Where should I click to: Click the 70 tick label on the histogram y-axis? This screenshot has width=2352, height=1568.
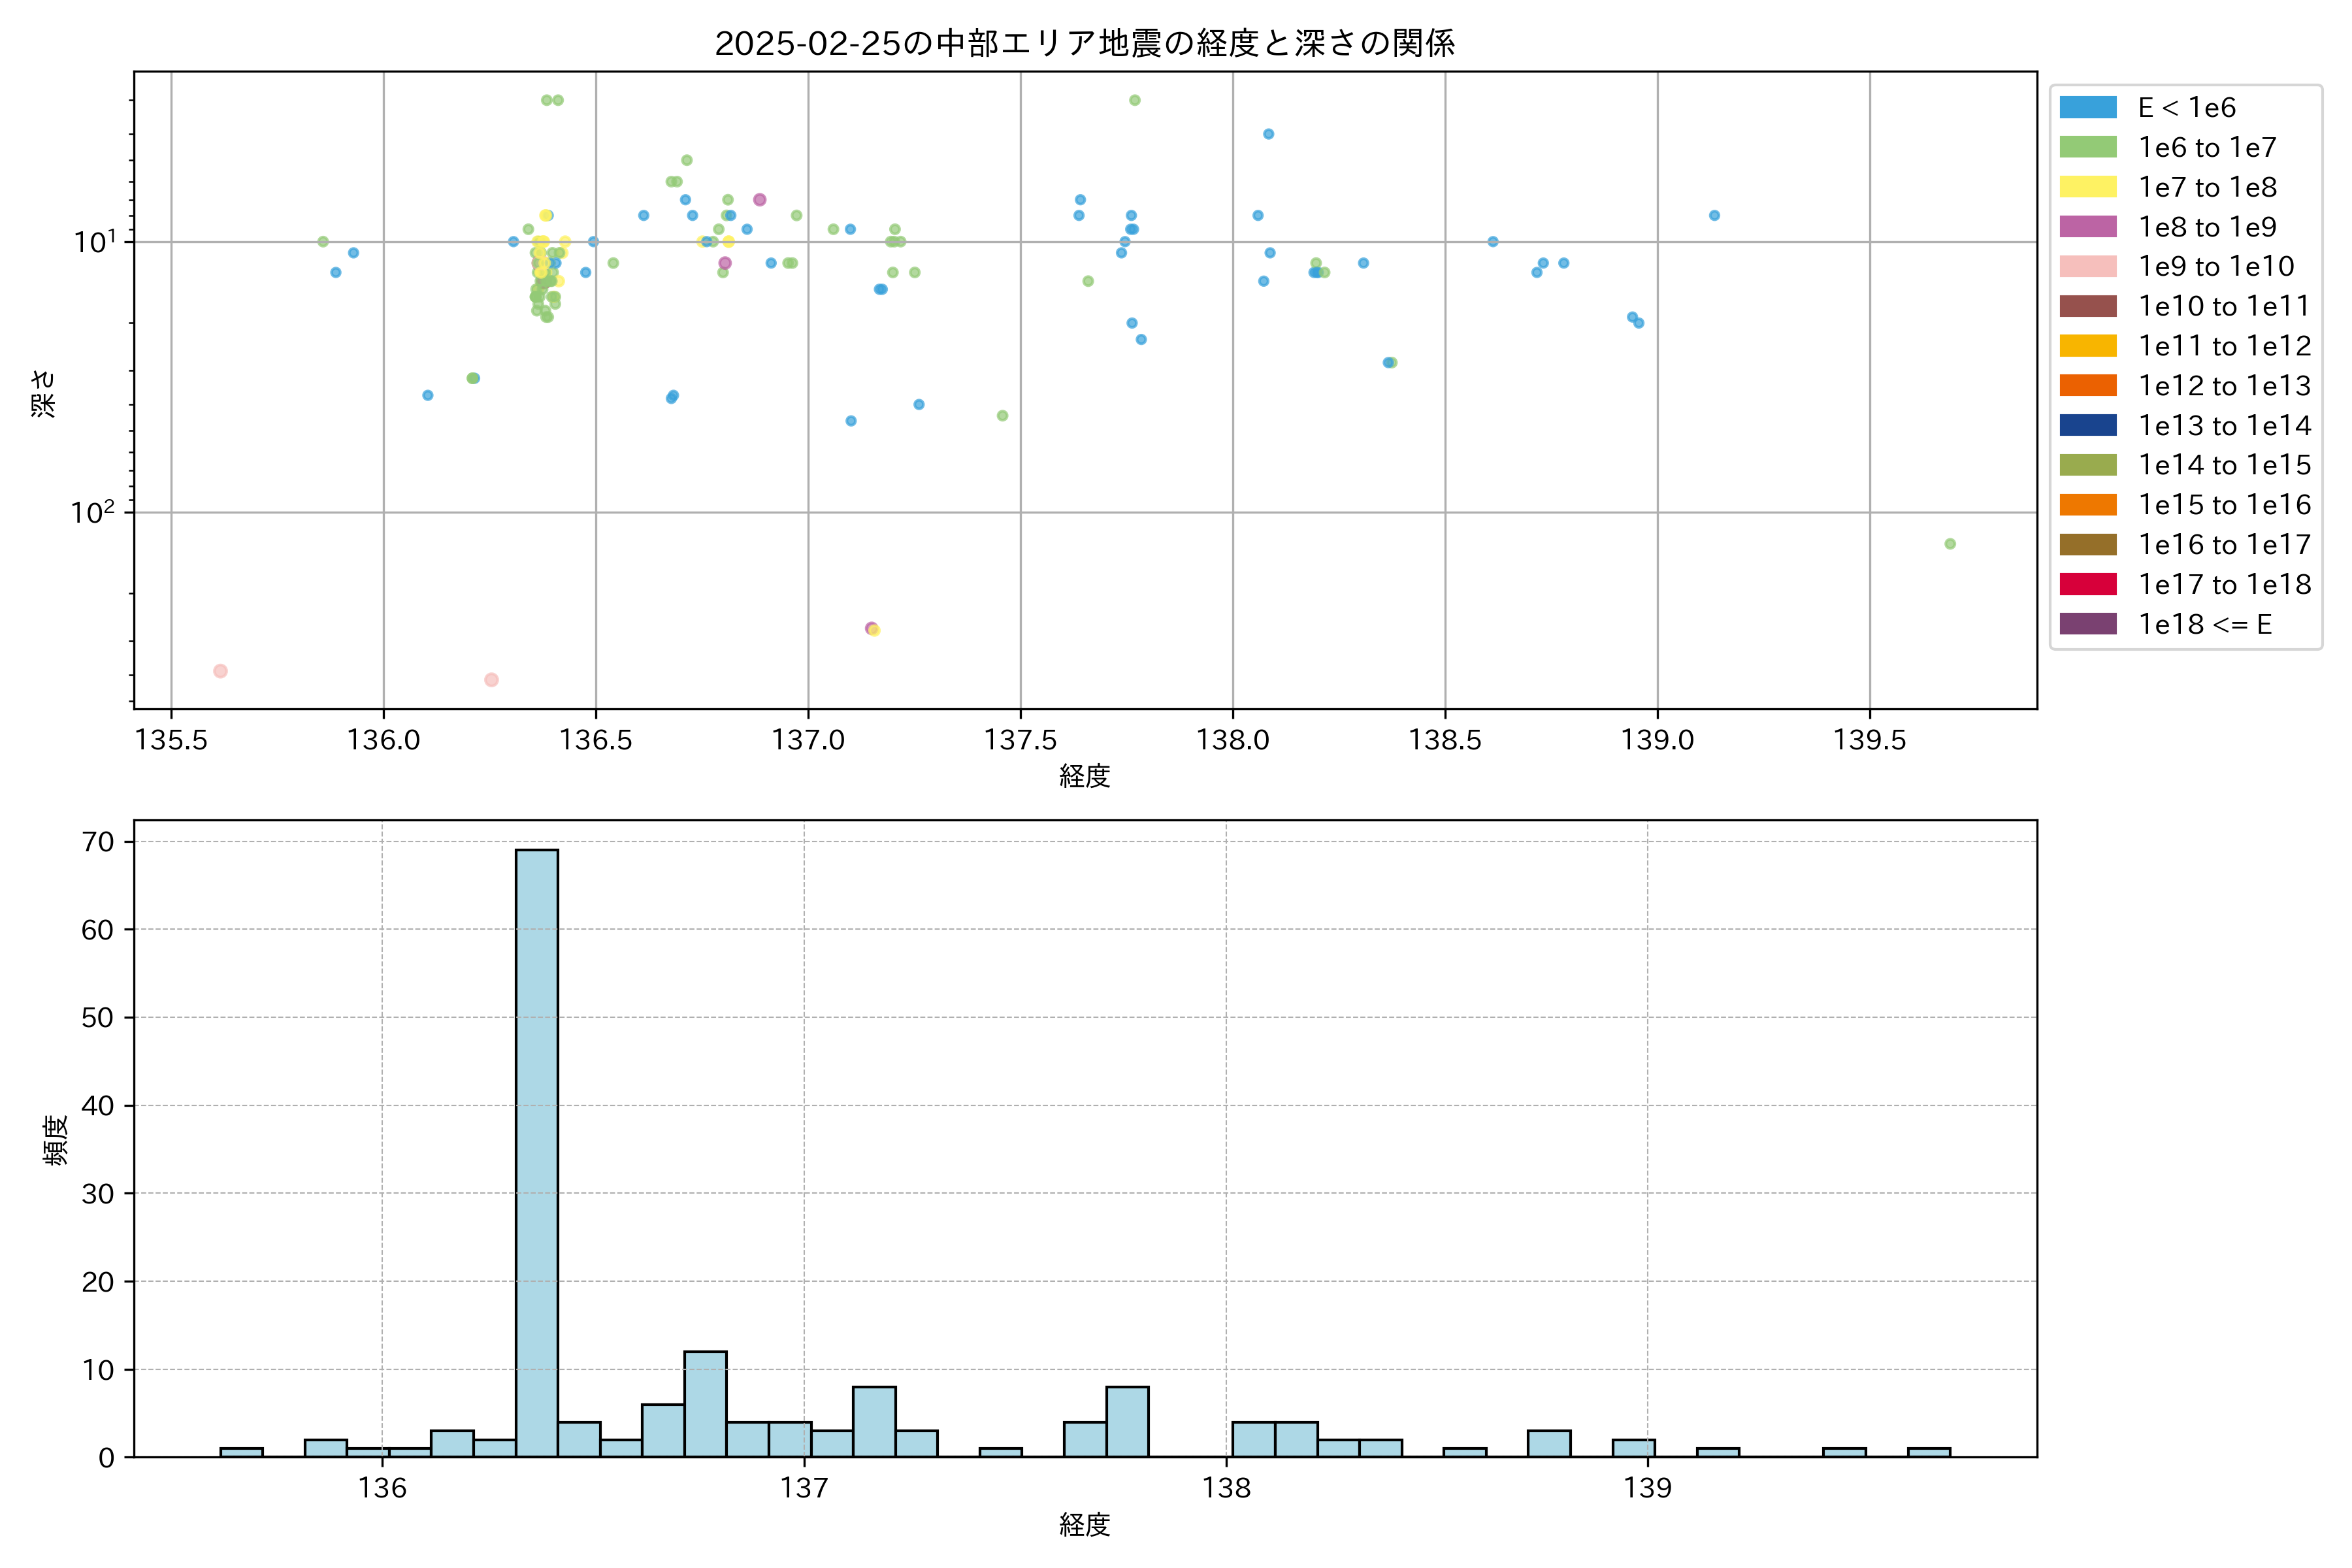click(x=98, y=842)
